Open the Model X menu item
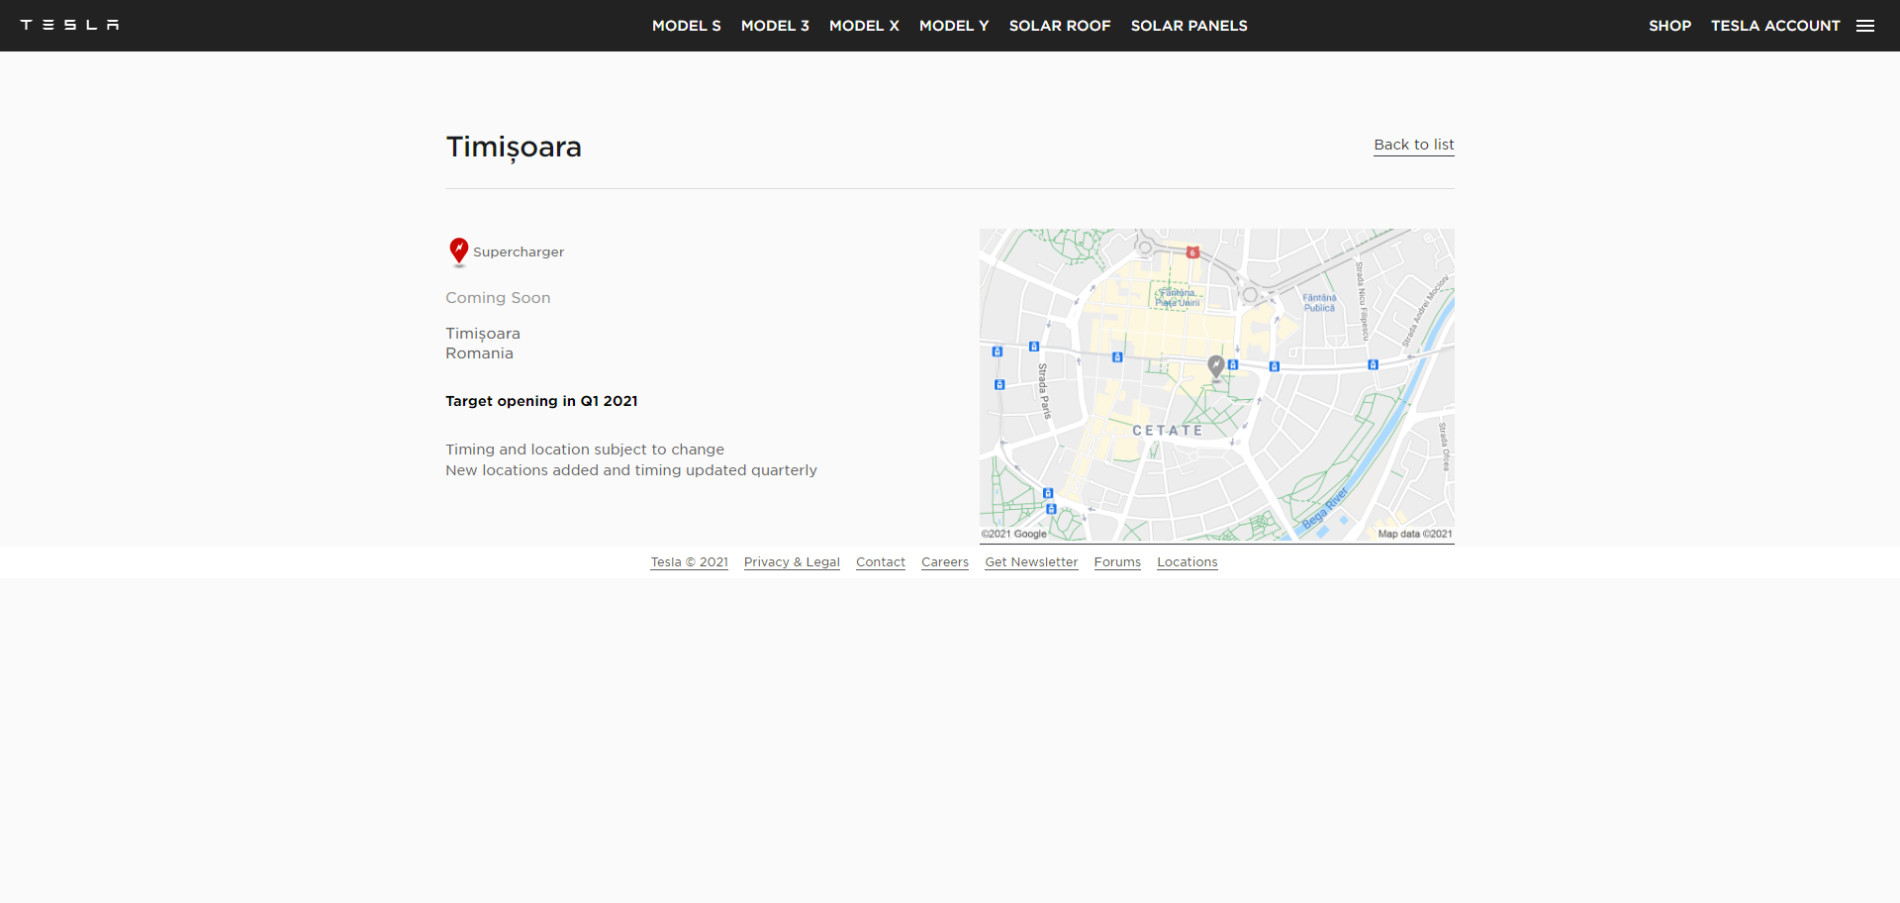The width and height of the screenshot is (1900, 903). [x=864, y=26]
